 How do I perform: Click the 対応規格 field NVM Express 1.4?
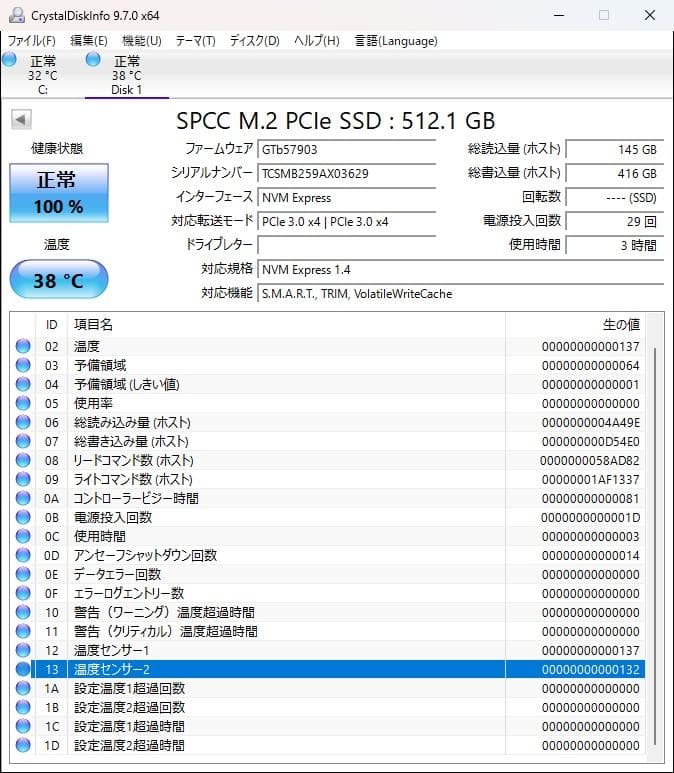461,270
